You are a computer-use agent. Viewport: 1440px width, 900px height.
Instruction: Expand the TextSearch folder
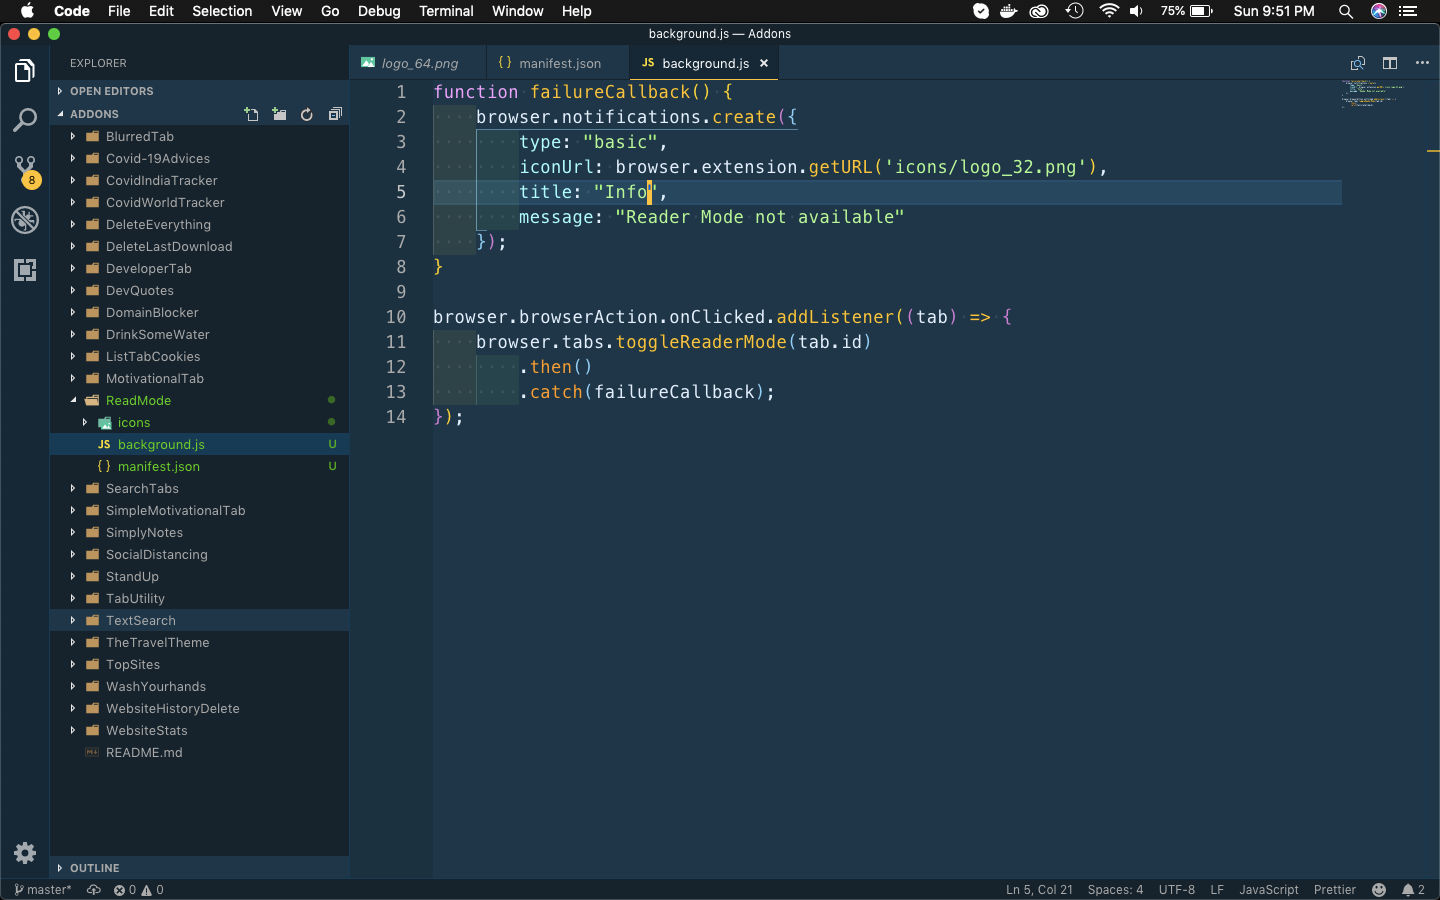point(200,620)
